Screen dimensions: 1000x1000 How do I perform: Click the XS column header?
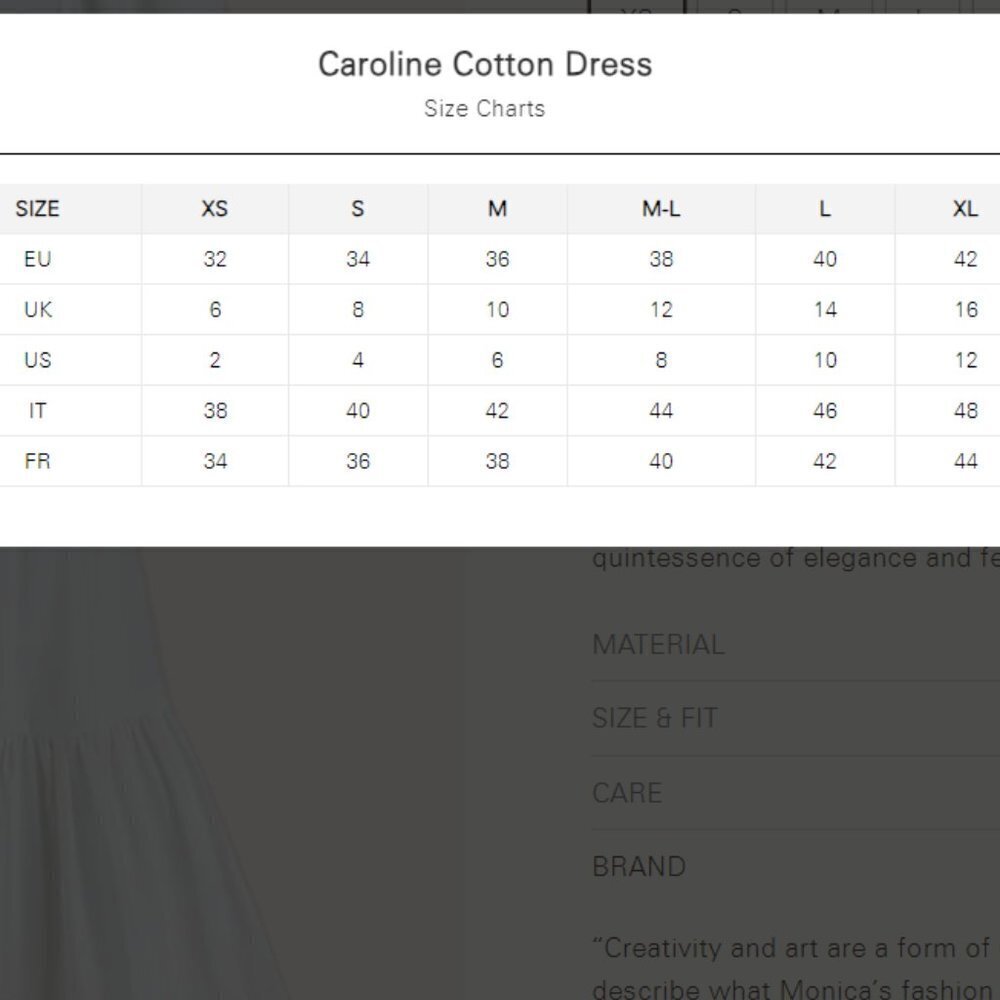click(x=215, y=209)
